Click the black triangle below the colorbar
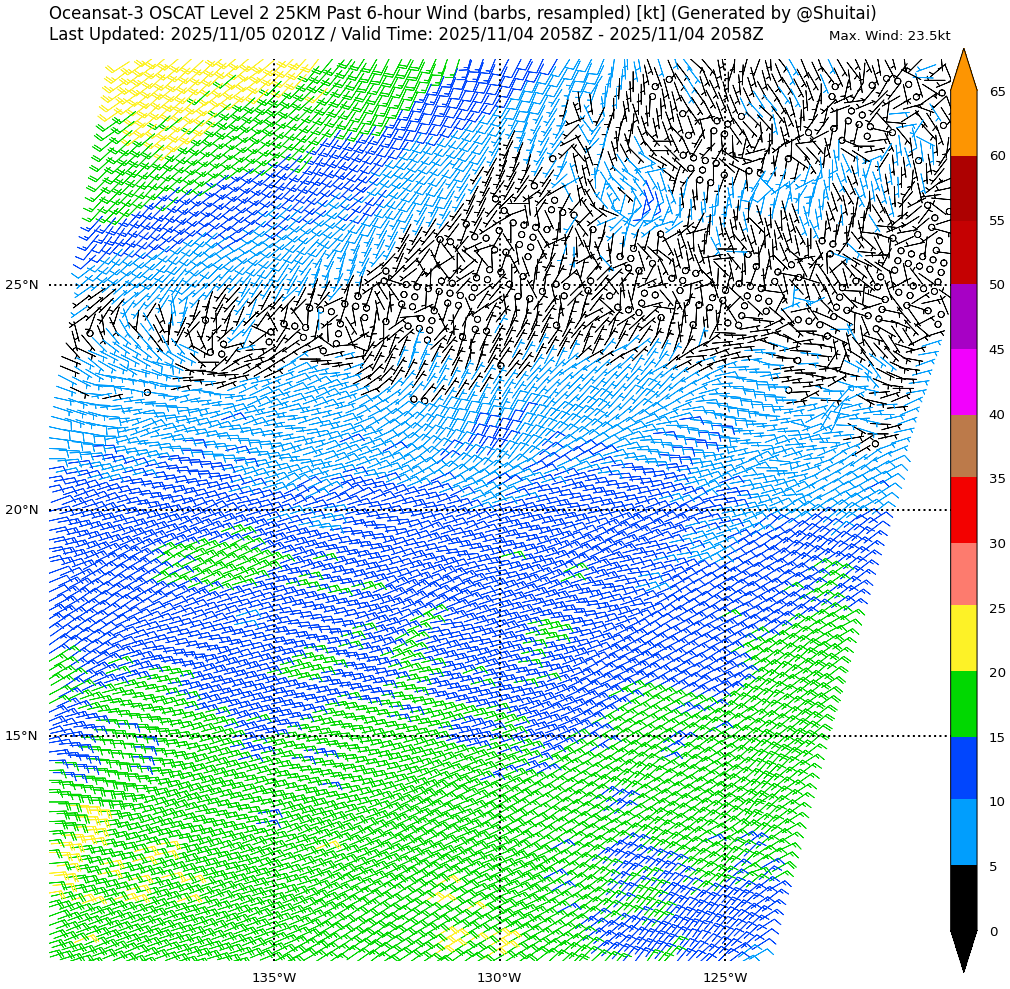 point(963,948)
